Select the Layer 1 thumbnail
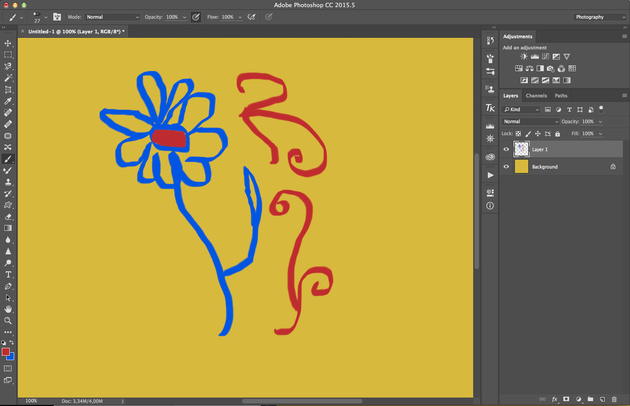 pyautogui.click(x=521, y=149)
